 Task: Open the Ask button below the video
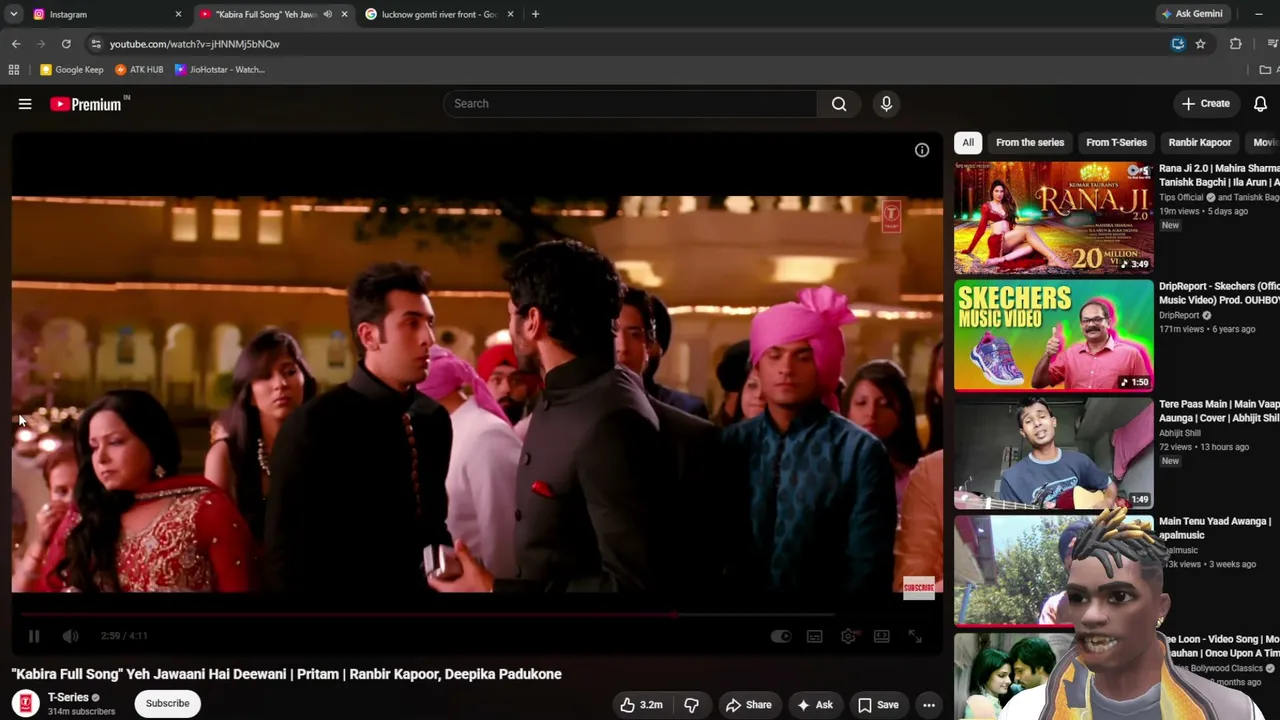[x=814, y=705]
